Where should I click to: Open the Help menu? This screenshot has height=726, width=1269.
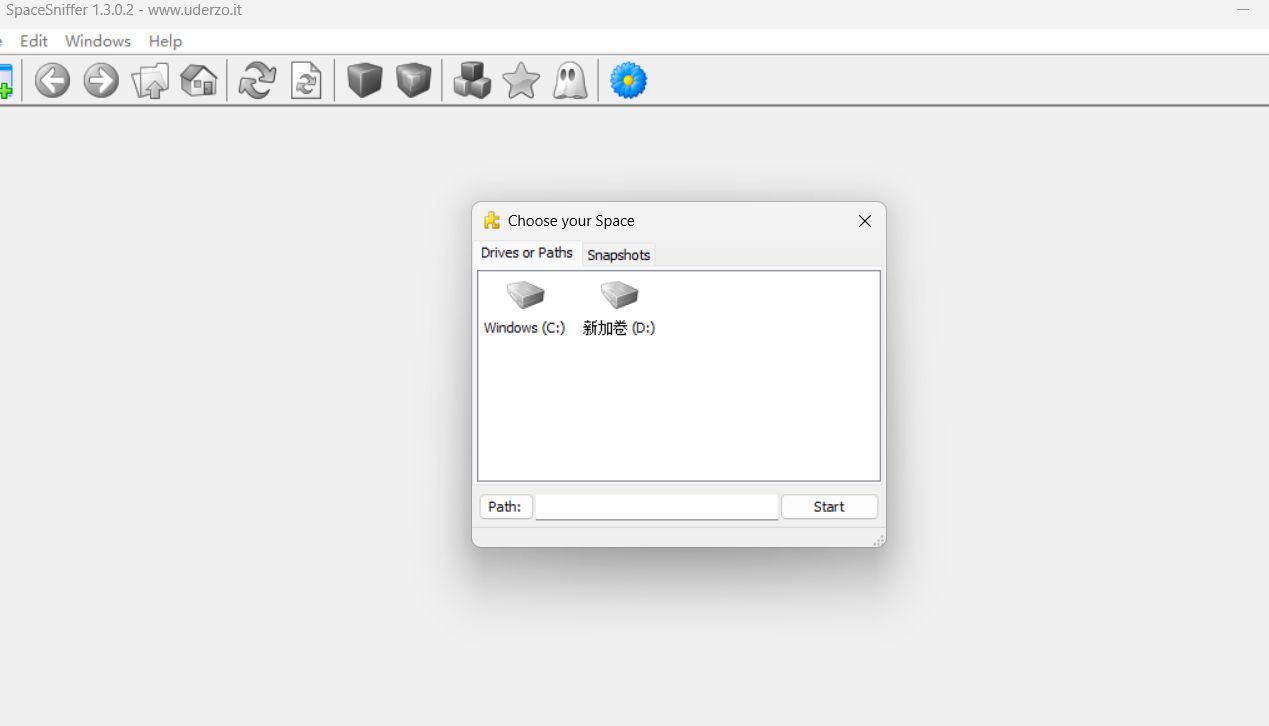tap(165, 41)
